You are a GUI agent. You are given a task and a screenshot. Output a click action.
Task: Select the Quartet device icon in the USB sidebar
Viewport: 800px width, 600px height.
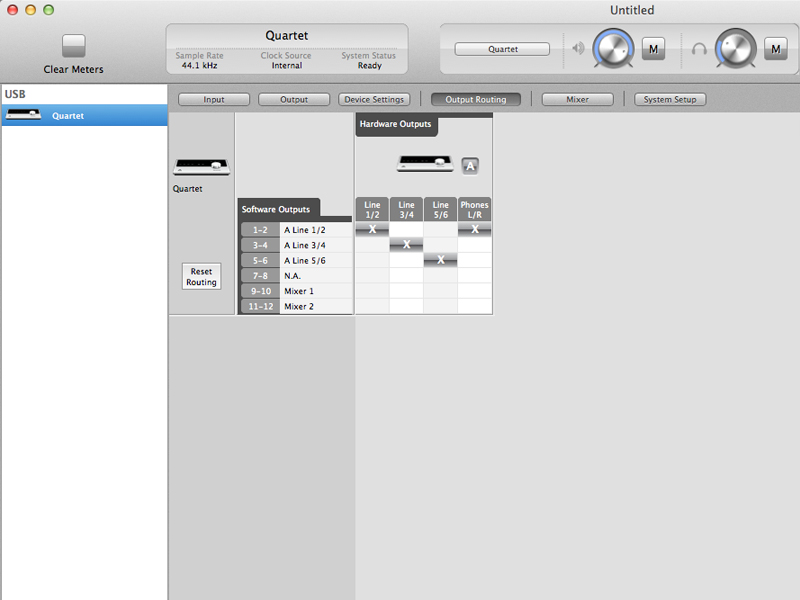coord(23,115)
